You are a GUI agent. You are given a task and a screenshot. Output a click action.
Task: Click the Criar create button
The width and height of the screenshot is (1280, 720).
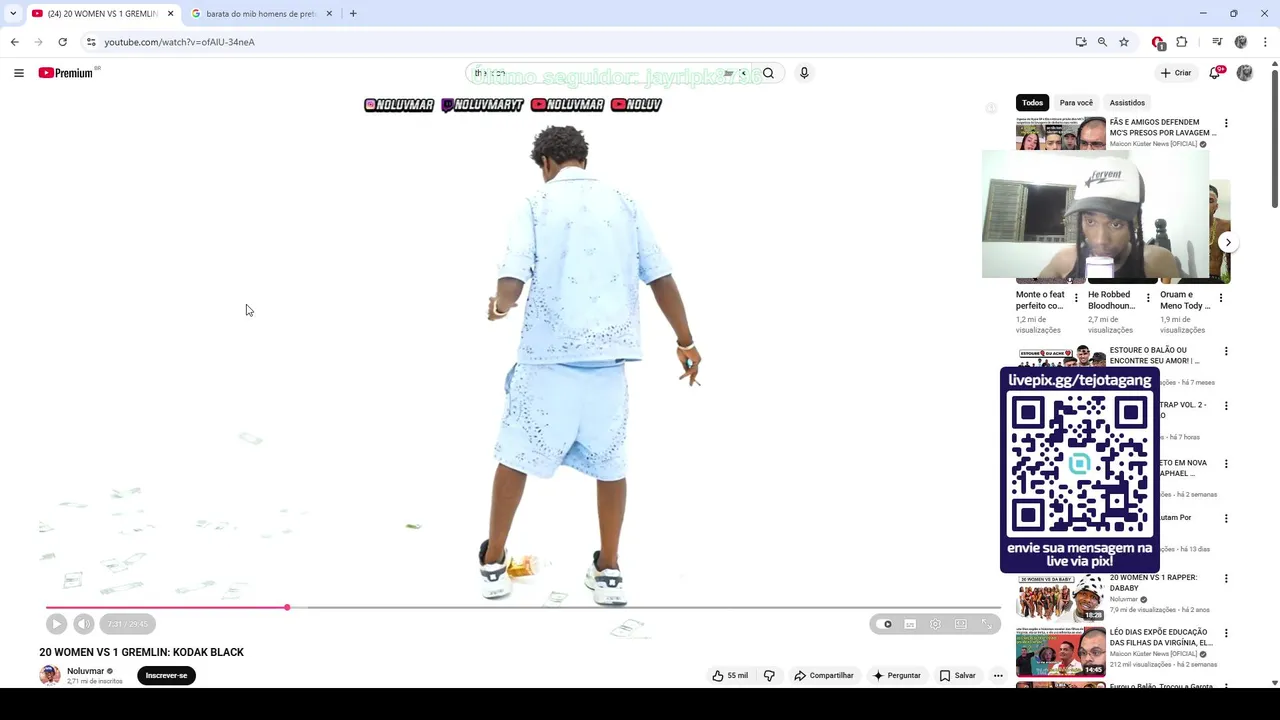[x=1176, y=73]
